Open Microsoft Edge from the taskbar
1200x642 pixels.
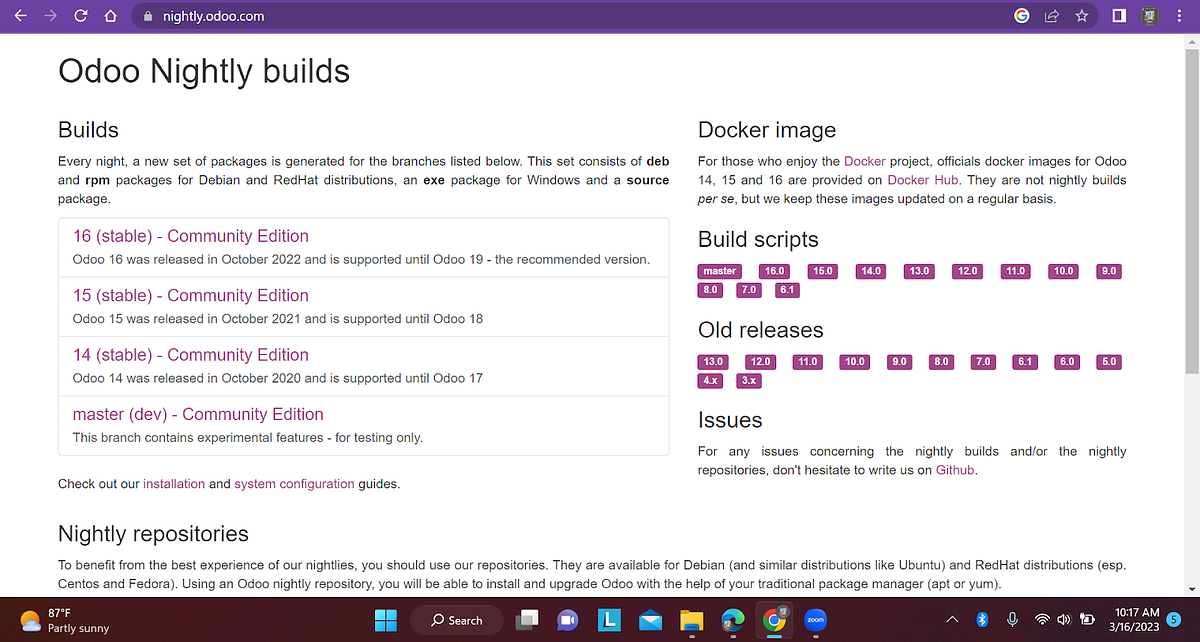[x=733, y=620]
